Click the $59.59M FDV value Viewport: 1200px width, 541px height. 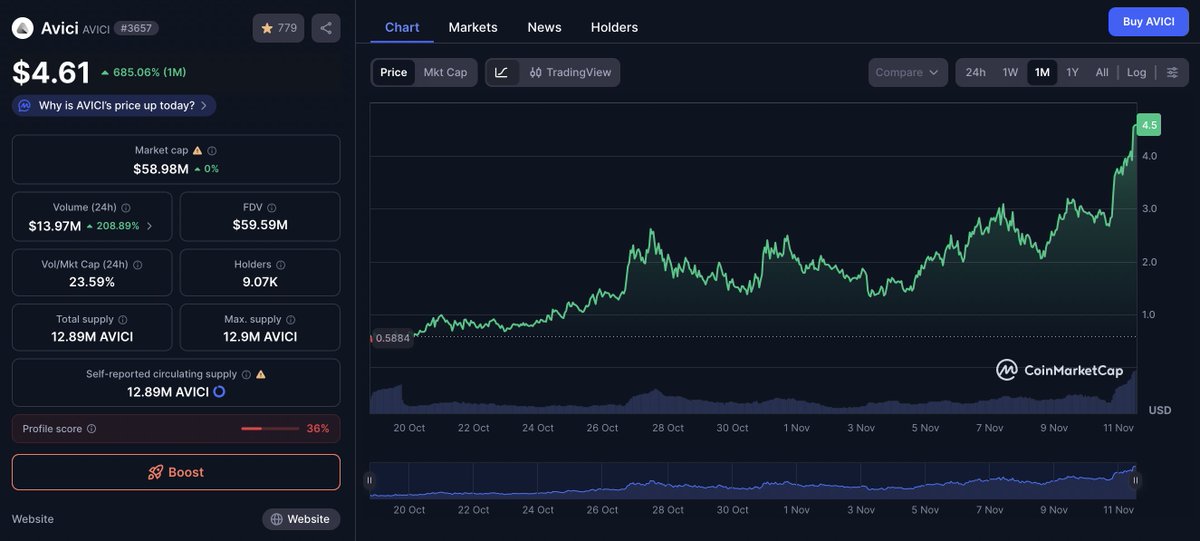(x=260, y=225)
